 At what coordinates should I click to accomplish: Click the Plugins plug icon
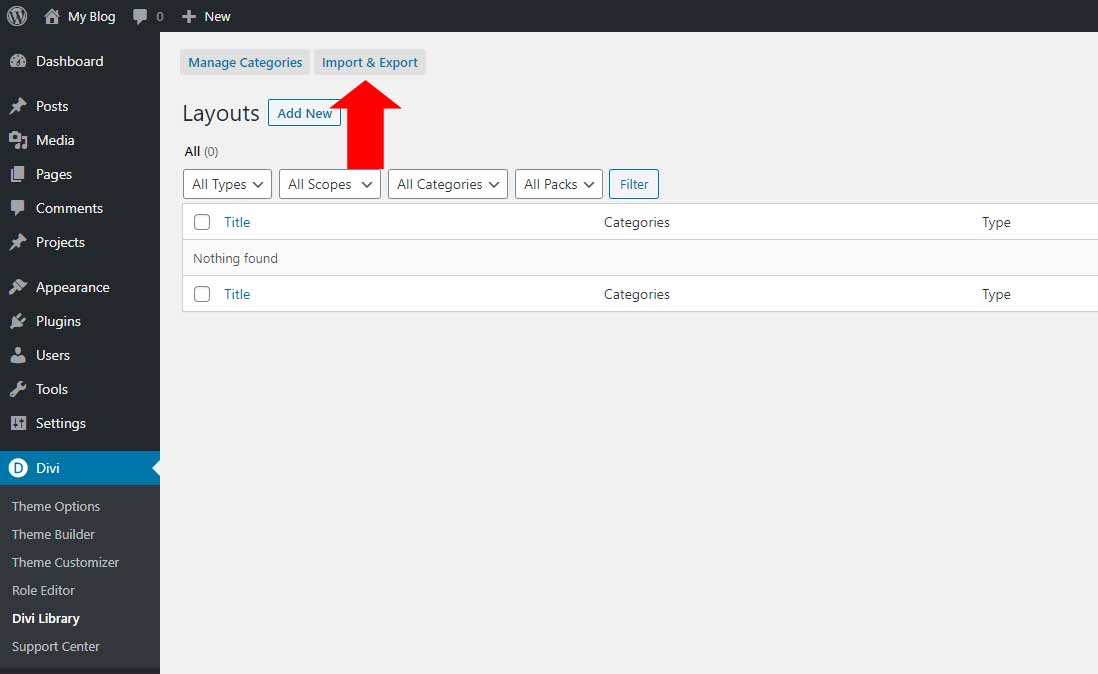18,321
